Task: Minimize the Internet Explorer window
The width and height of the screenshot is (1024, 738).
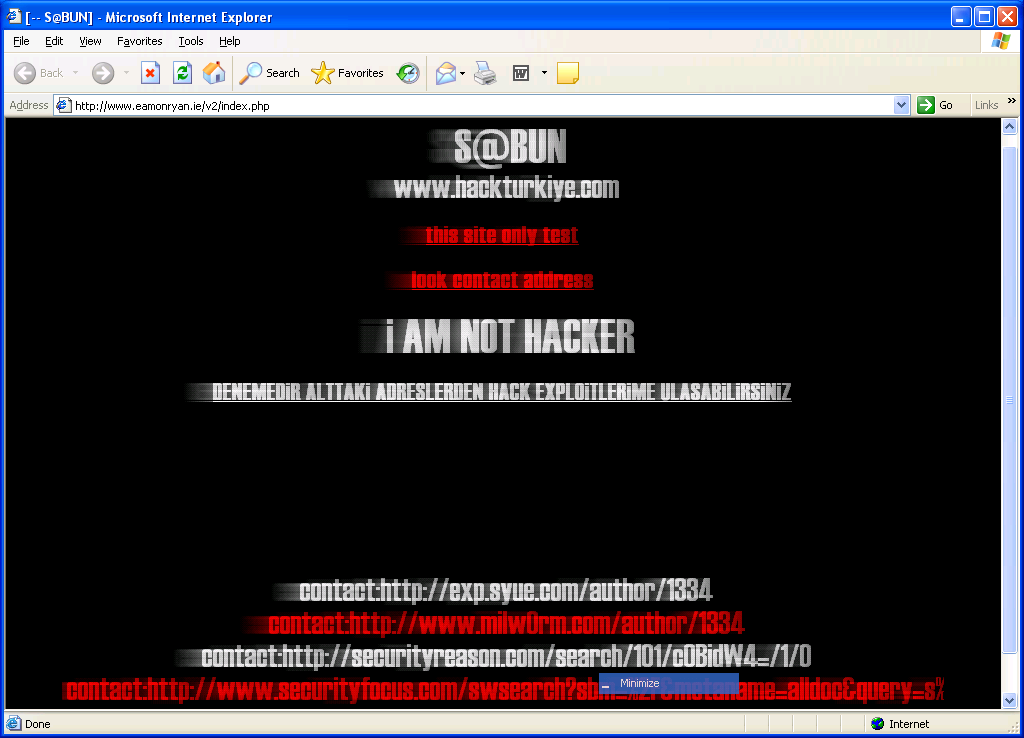Action: (x=961, y=16)
